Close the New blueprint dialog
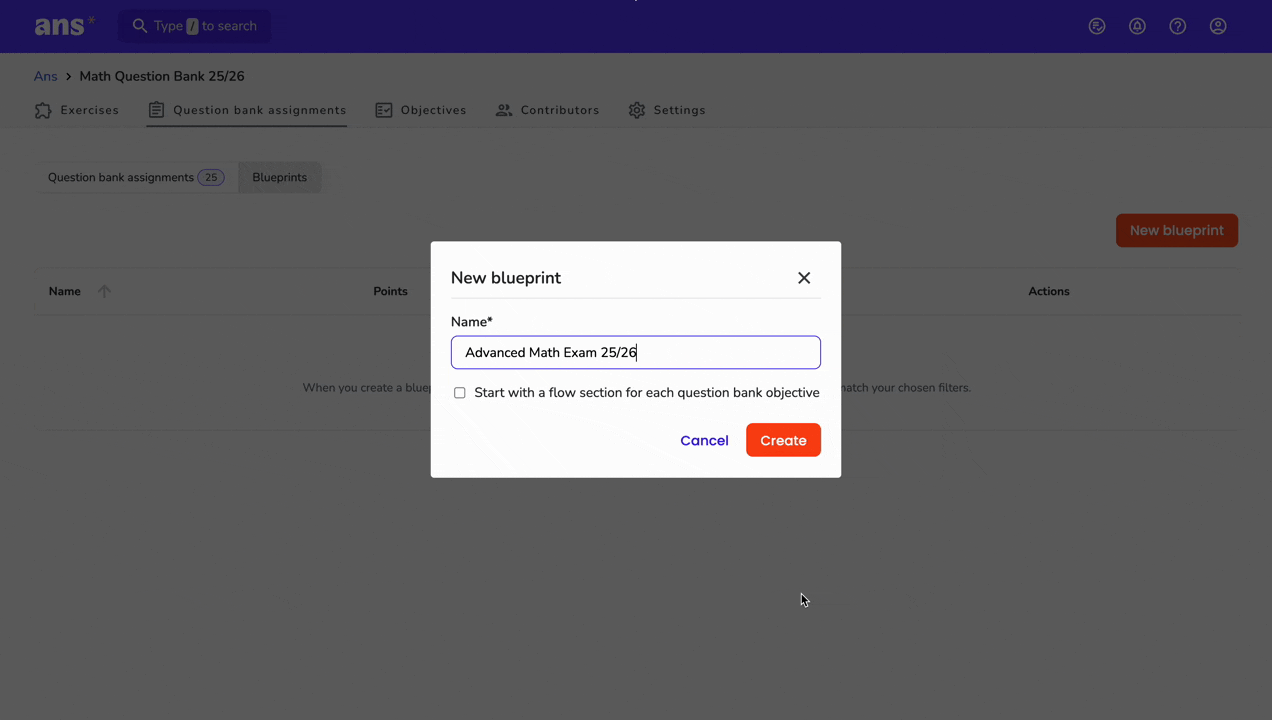The image size is (1272, 720). 804,278
